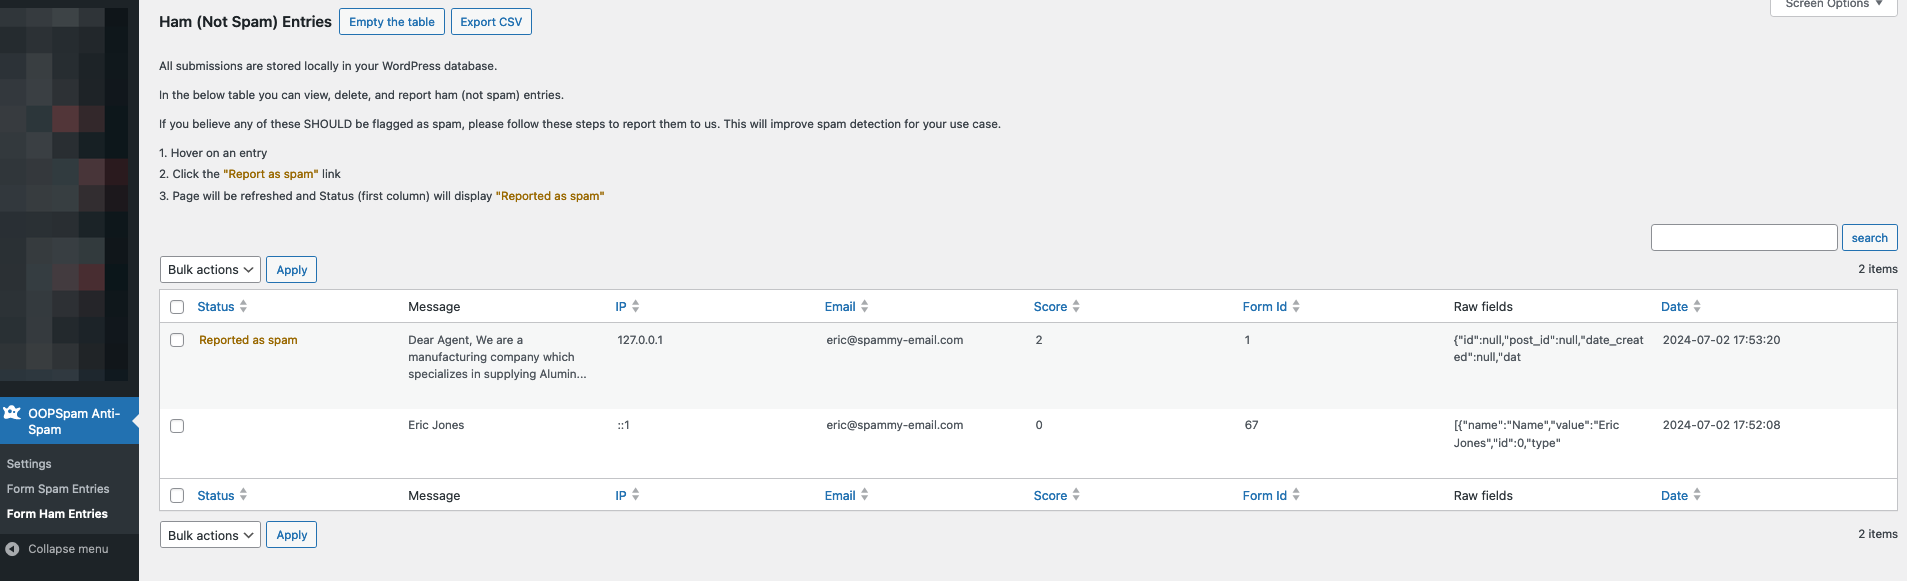The width and height of the screenshot is (1907, 581).
Task: Expand the Screen Options panel
Action: point(1833,5)
